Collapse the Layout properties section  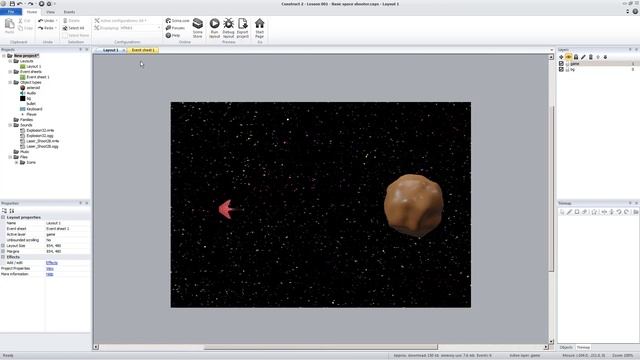coord(3,218)
